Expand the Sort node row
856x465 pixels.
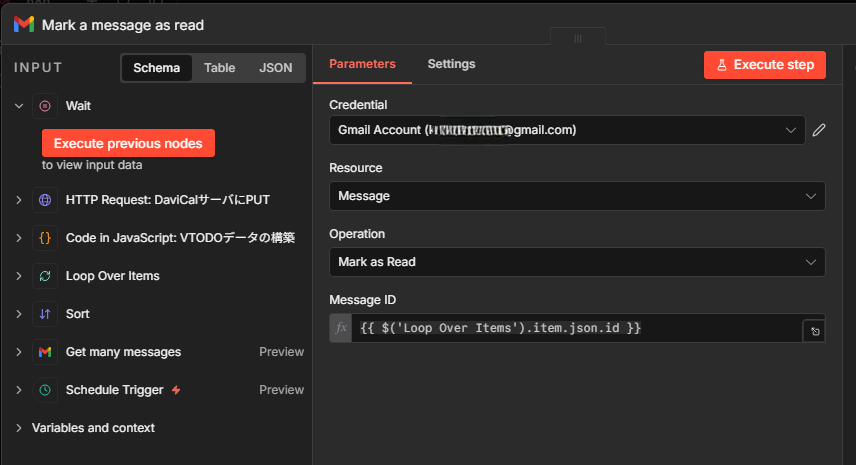(19, 314)
